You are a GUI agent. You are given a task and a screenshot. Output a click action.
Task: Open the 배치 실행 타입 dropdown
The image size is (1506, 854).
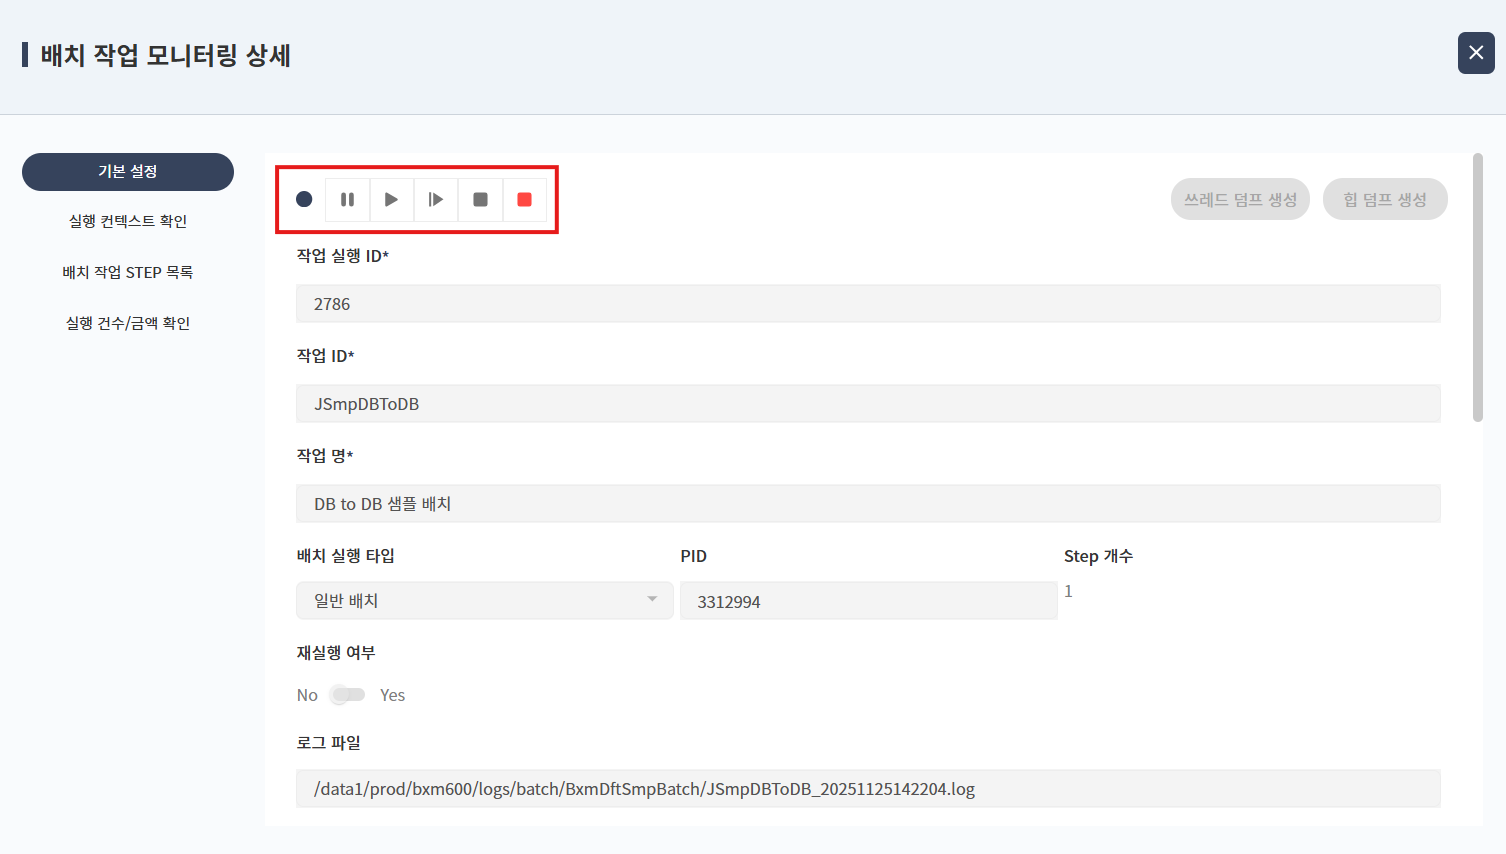[484, 601]
